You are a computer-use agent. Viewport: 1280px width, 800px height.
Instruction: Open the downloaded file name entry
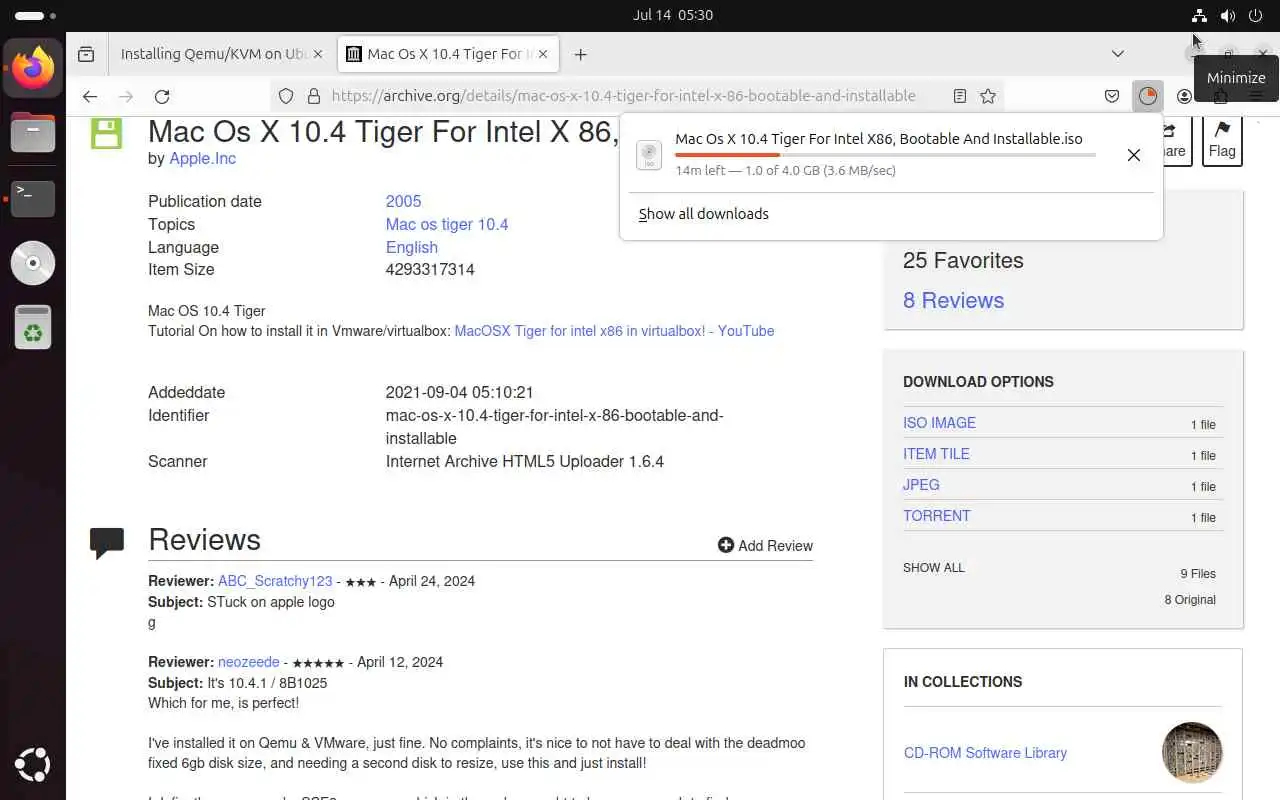(879, 139)
